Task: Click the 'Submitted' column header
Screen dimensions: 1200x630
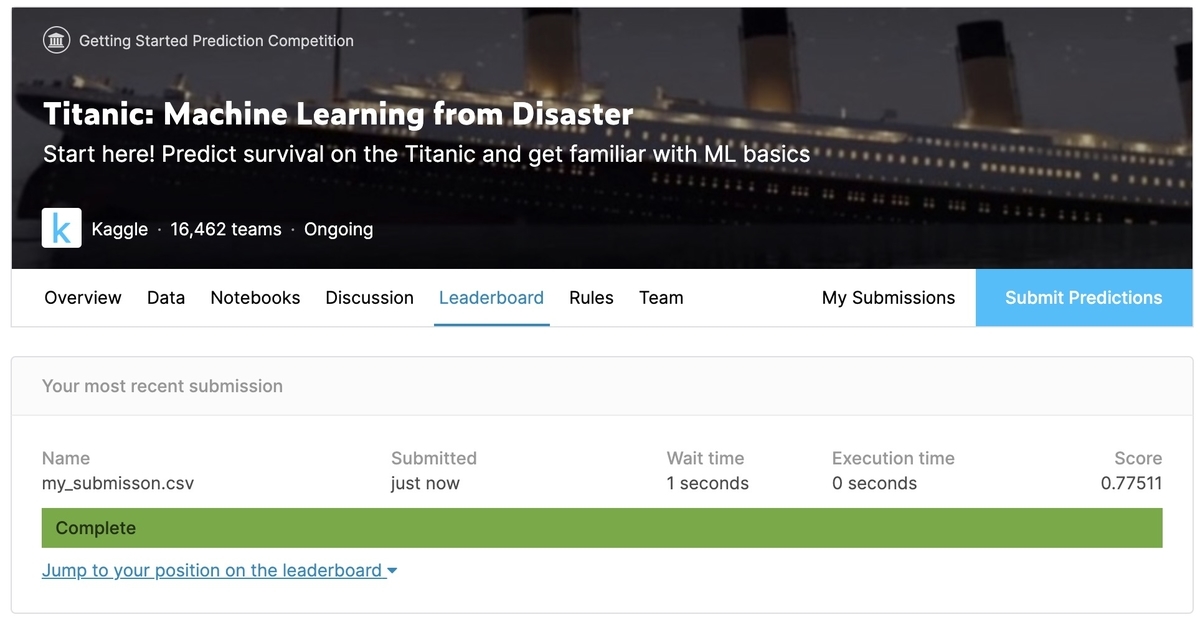Action: pos(434,458)
